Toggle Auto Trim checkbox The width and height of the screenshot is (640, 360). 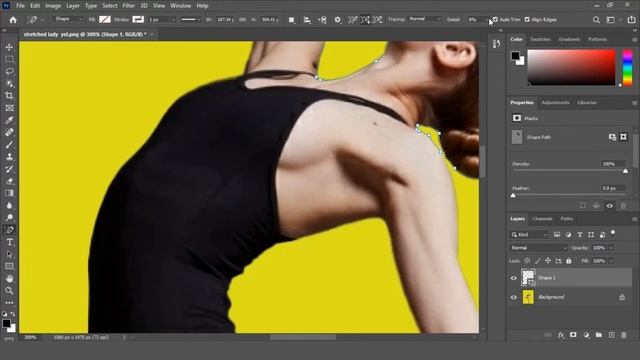496,20
